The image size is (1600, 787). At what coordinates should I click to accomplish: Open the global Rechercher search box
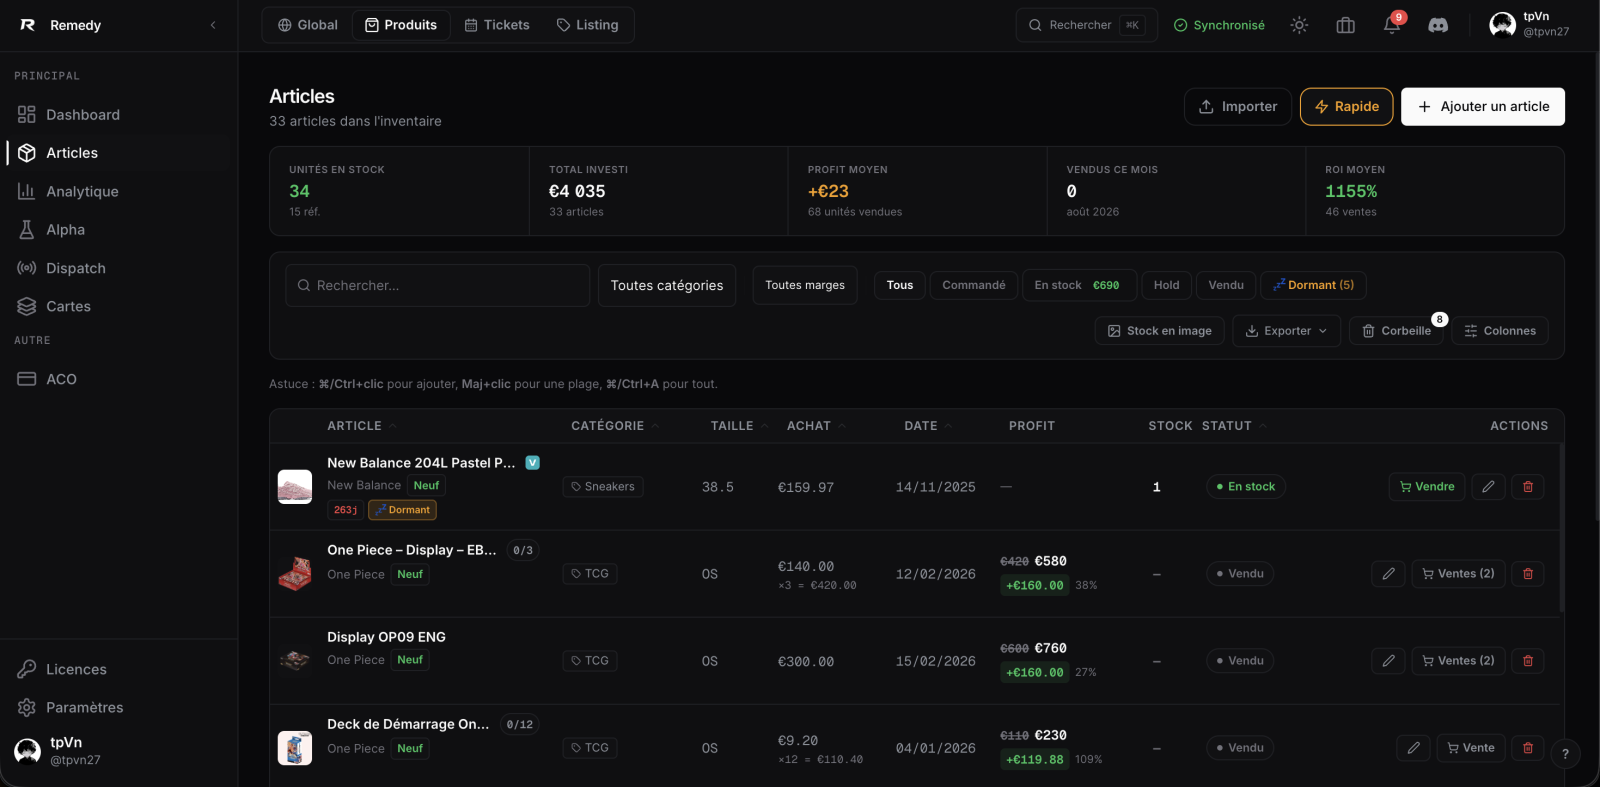click(1087, 25)
